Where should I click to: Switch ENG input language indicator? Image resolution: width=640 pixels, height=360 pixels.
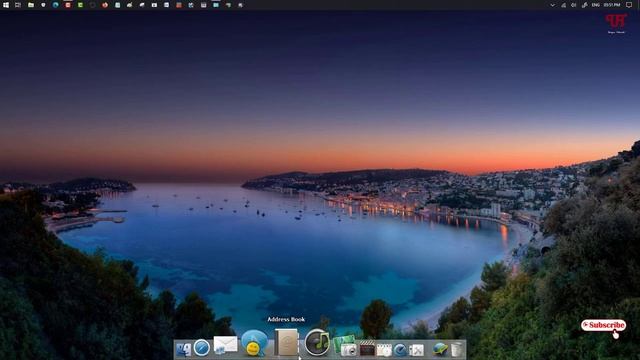click(x=596, y=5)
